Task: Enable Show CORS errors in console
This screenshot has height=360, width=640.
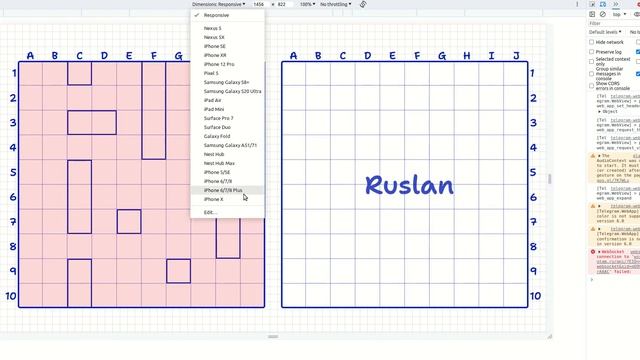Action: click(591, 86)
